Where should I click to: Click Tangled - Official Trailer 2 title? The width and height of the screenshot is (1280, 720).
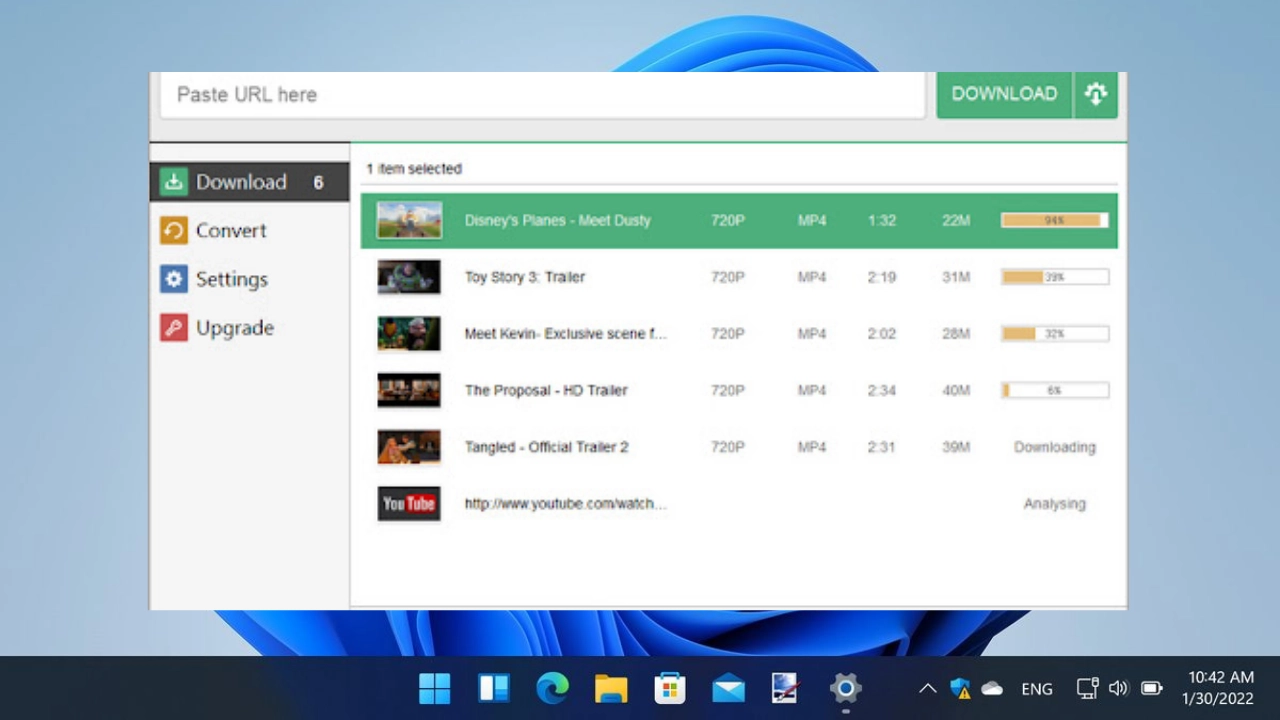pos(547,447)
